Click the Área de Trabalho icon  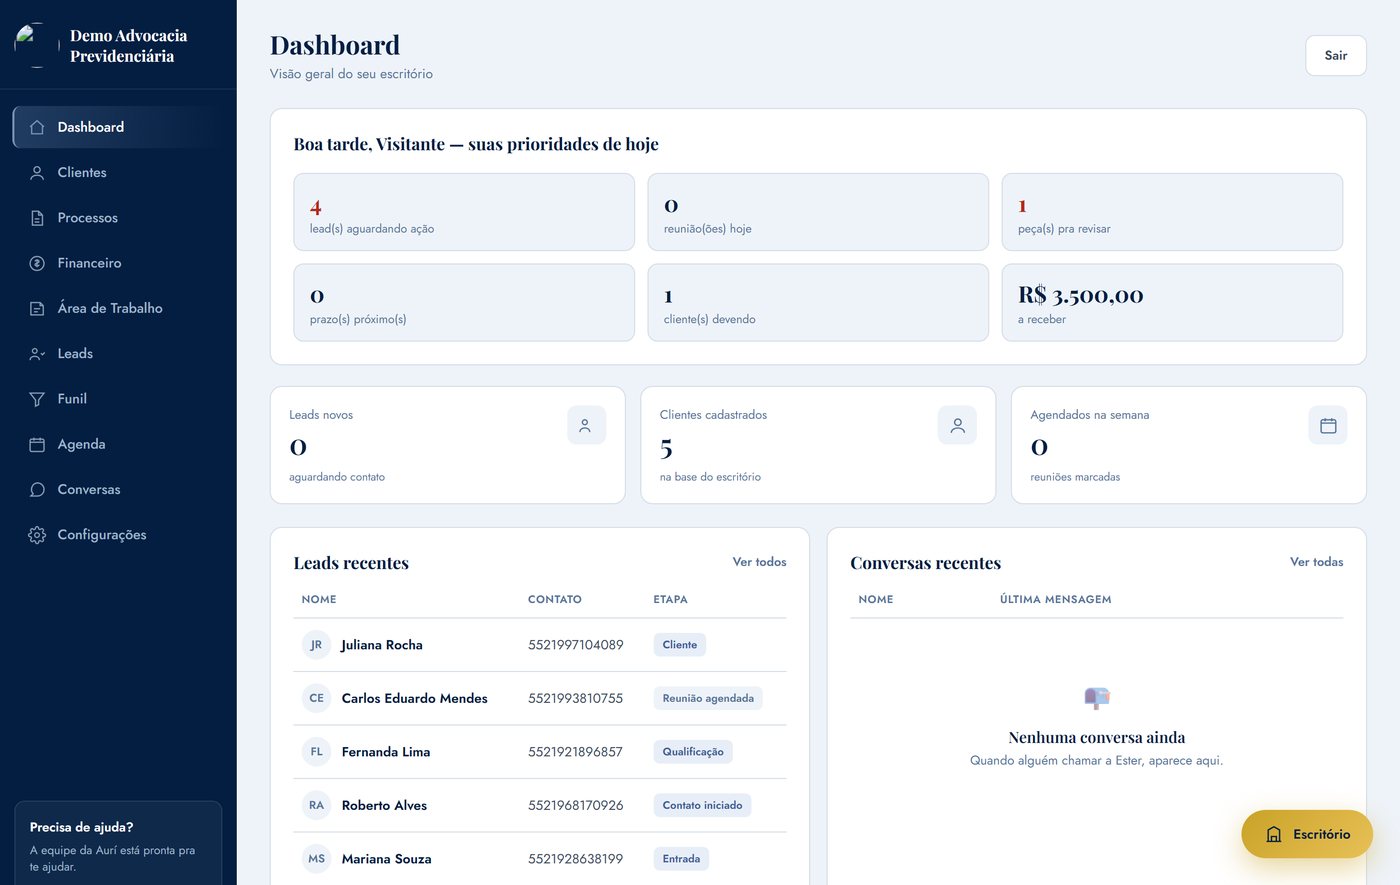click(x=37, y=308)
